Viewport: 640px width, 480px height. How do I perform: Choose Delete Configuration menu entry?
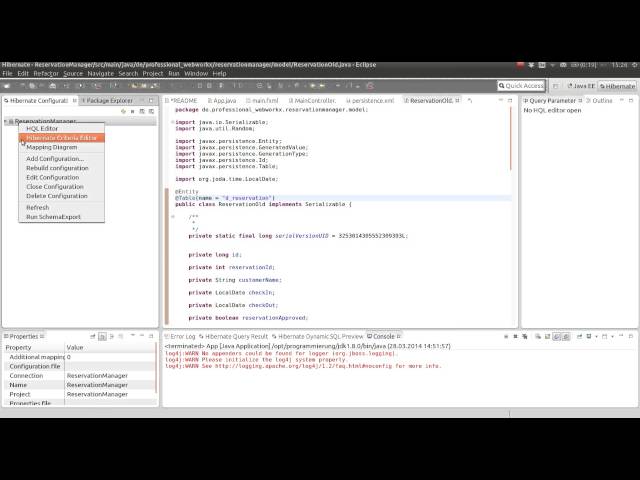tap(57, 196)
